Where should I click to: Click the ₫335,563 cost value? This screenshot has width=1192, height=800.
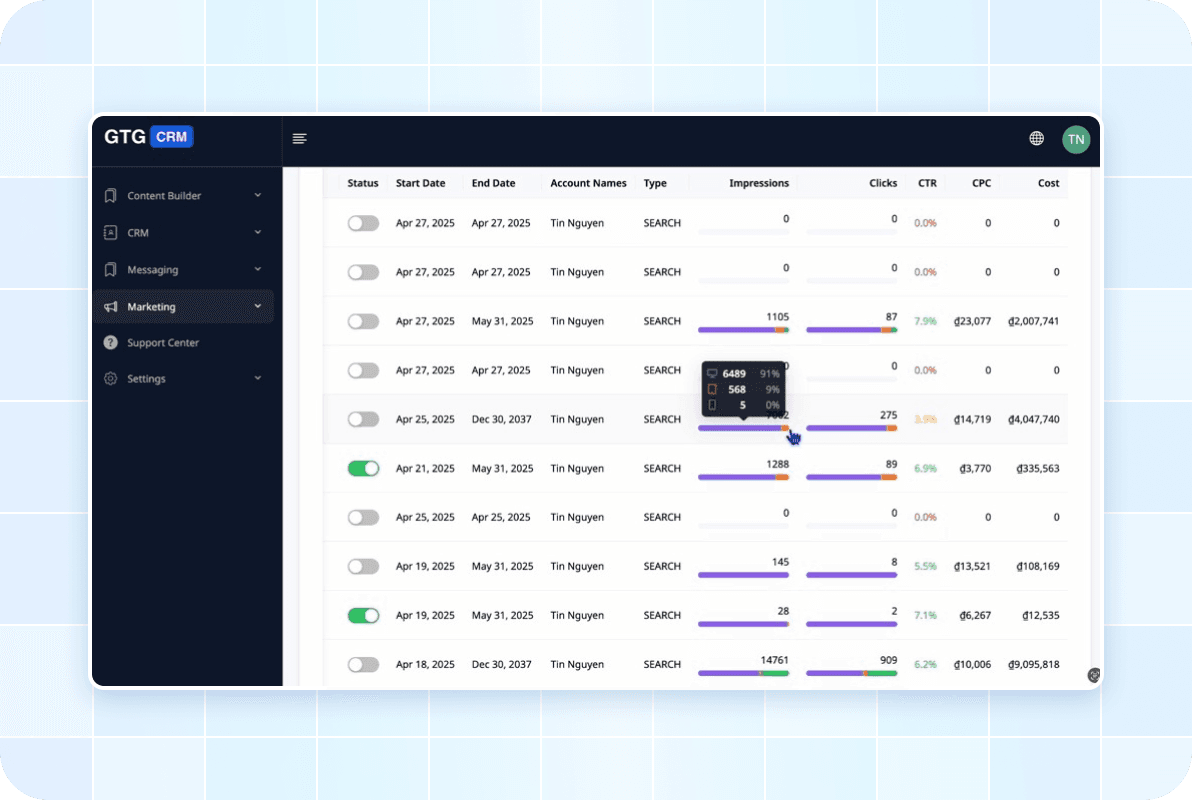[x=1038, y=468]
